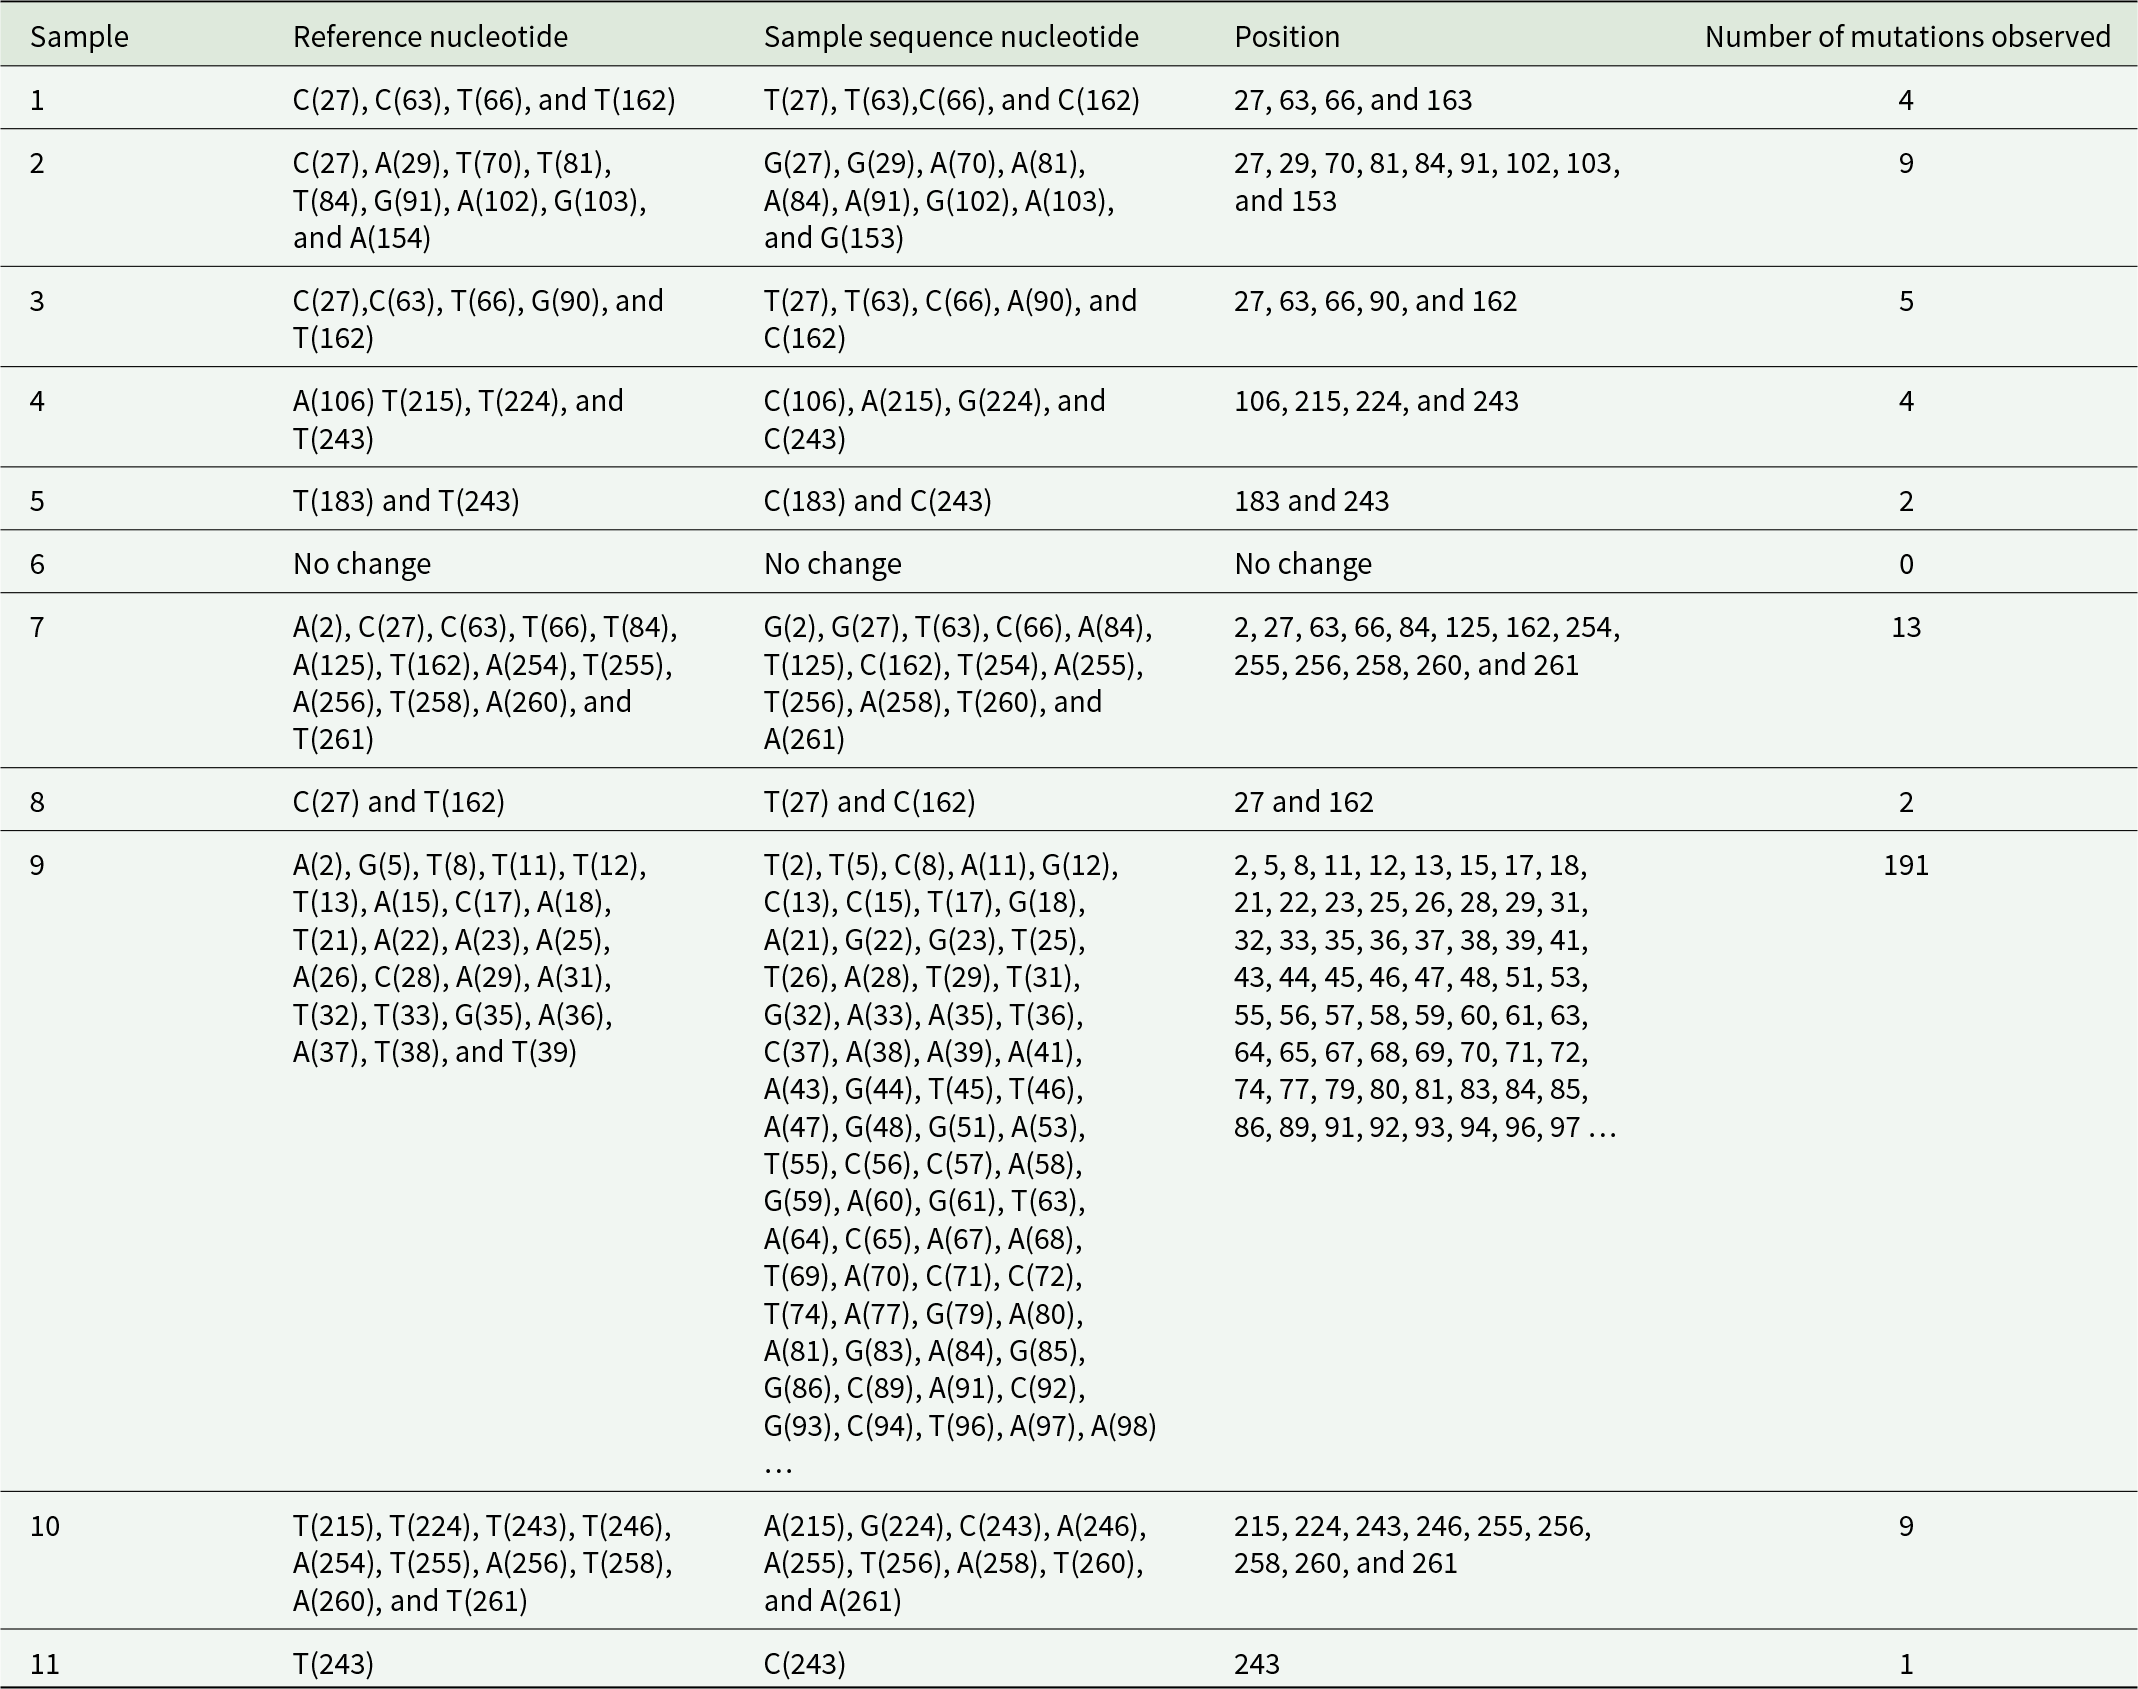Click the Position column header

[x=1287, y=37]
